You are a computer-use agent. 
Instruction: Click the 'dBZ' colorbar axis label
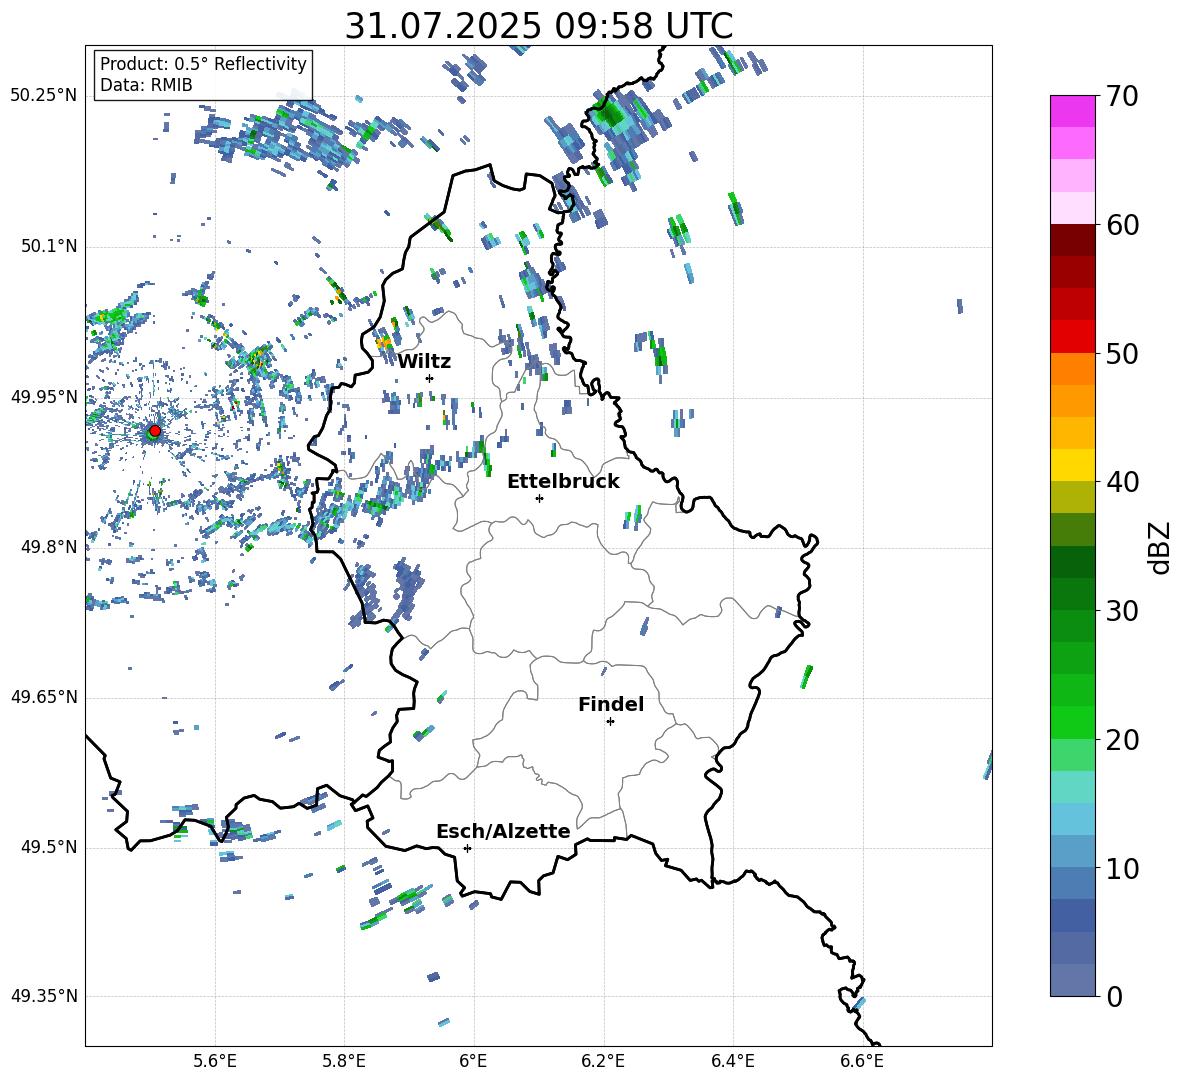(x=1159, y=548)
